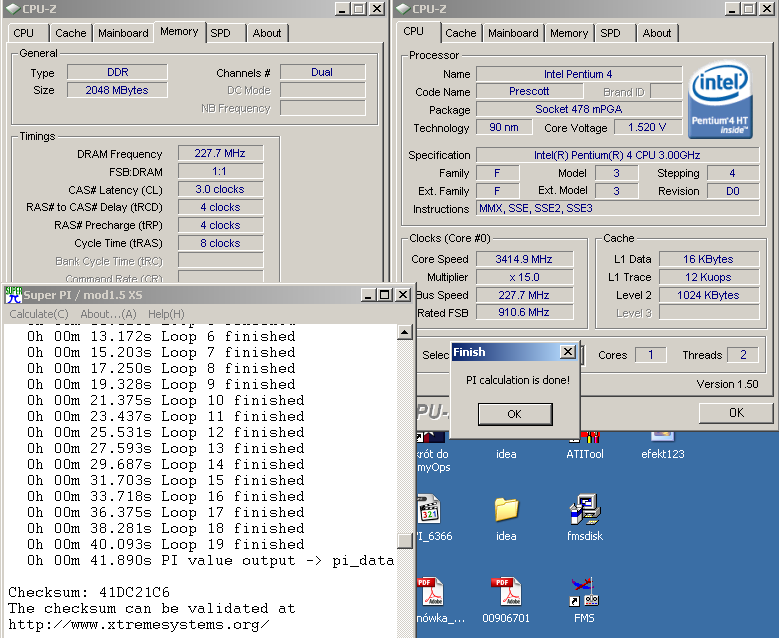Select SPD tab in left CPU-Z window
This screenshot has width=779, height=638.
[x=220, y=33]
